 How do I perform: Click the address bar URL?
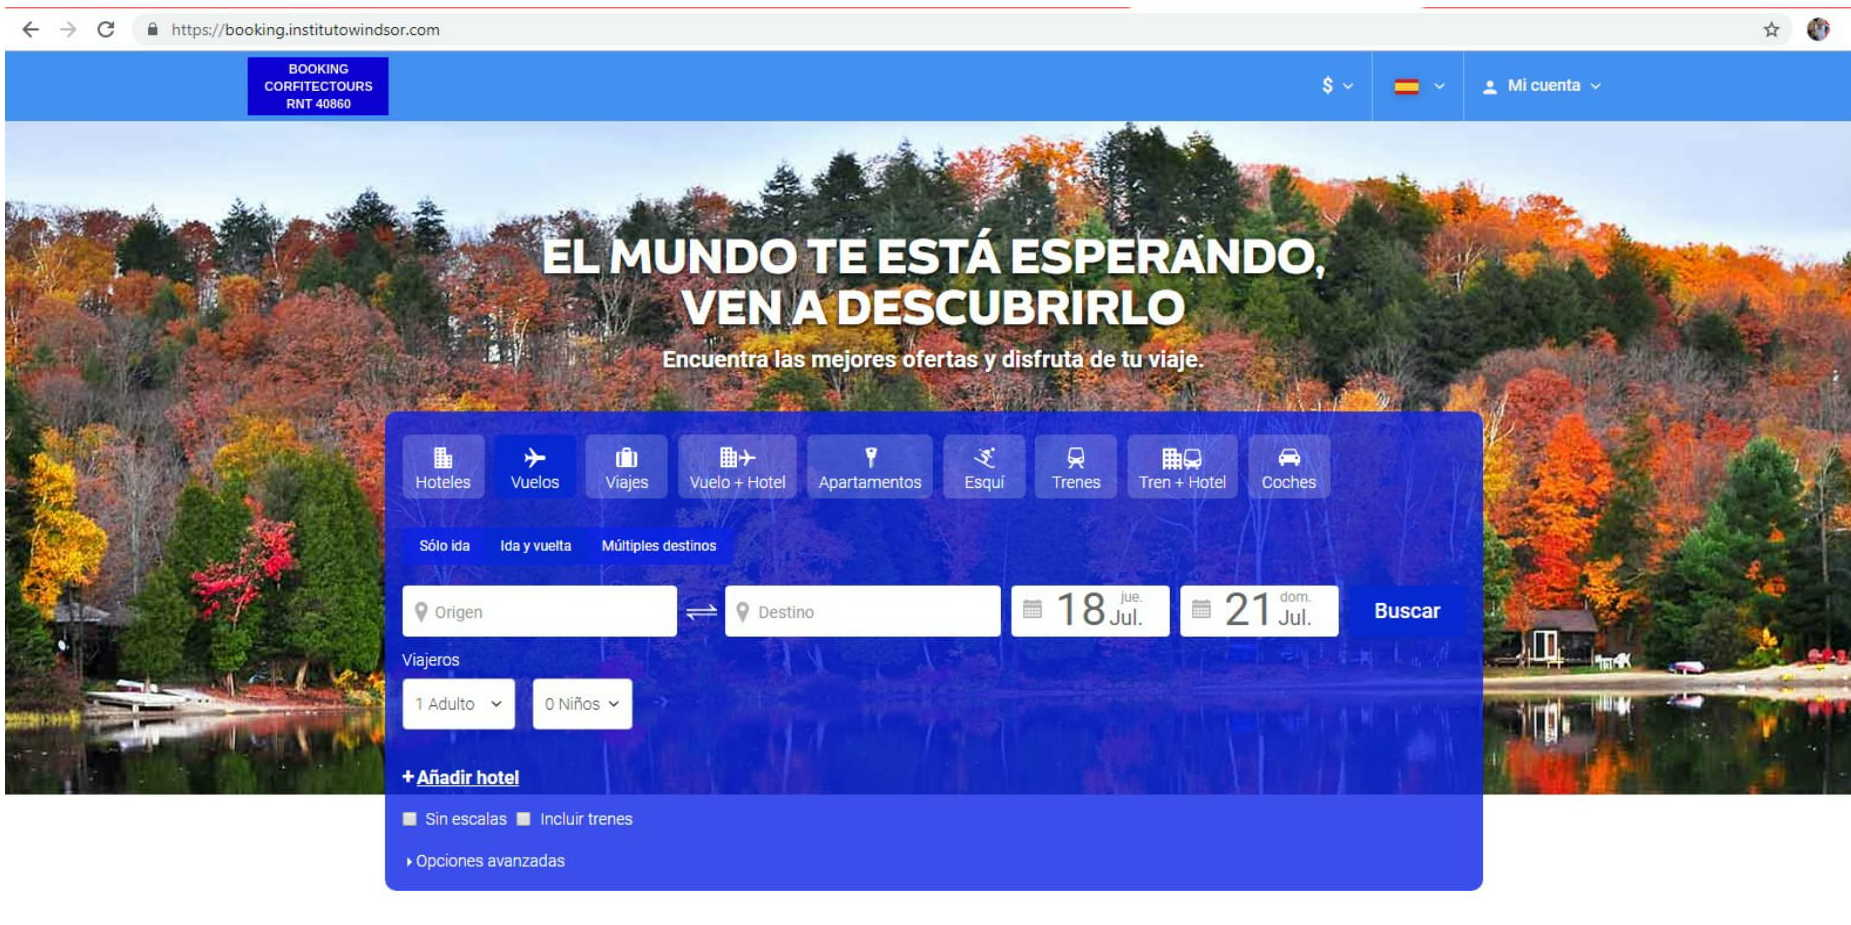305,30
